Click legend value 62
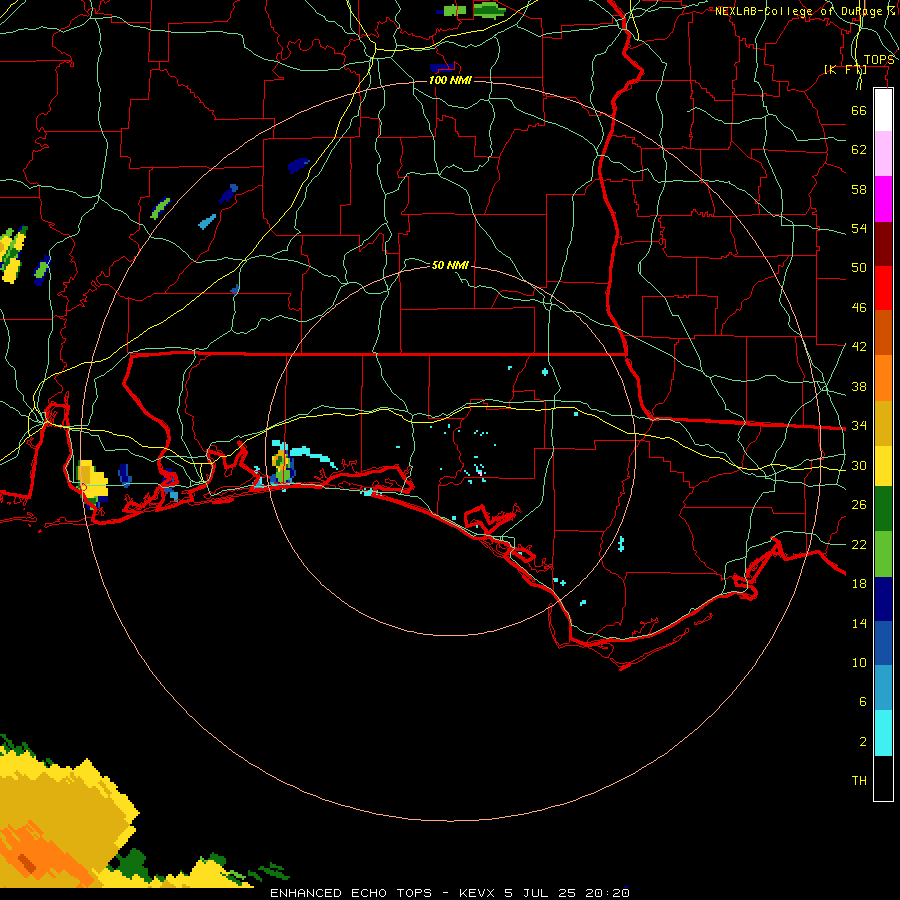 859,150
